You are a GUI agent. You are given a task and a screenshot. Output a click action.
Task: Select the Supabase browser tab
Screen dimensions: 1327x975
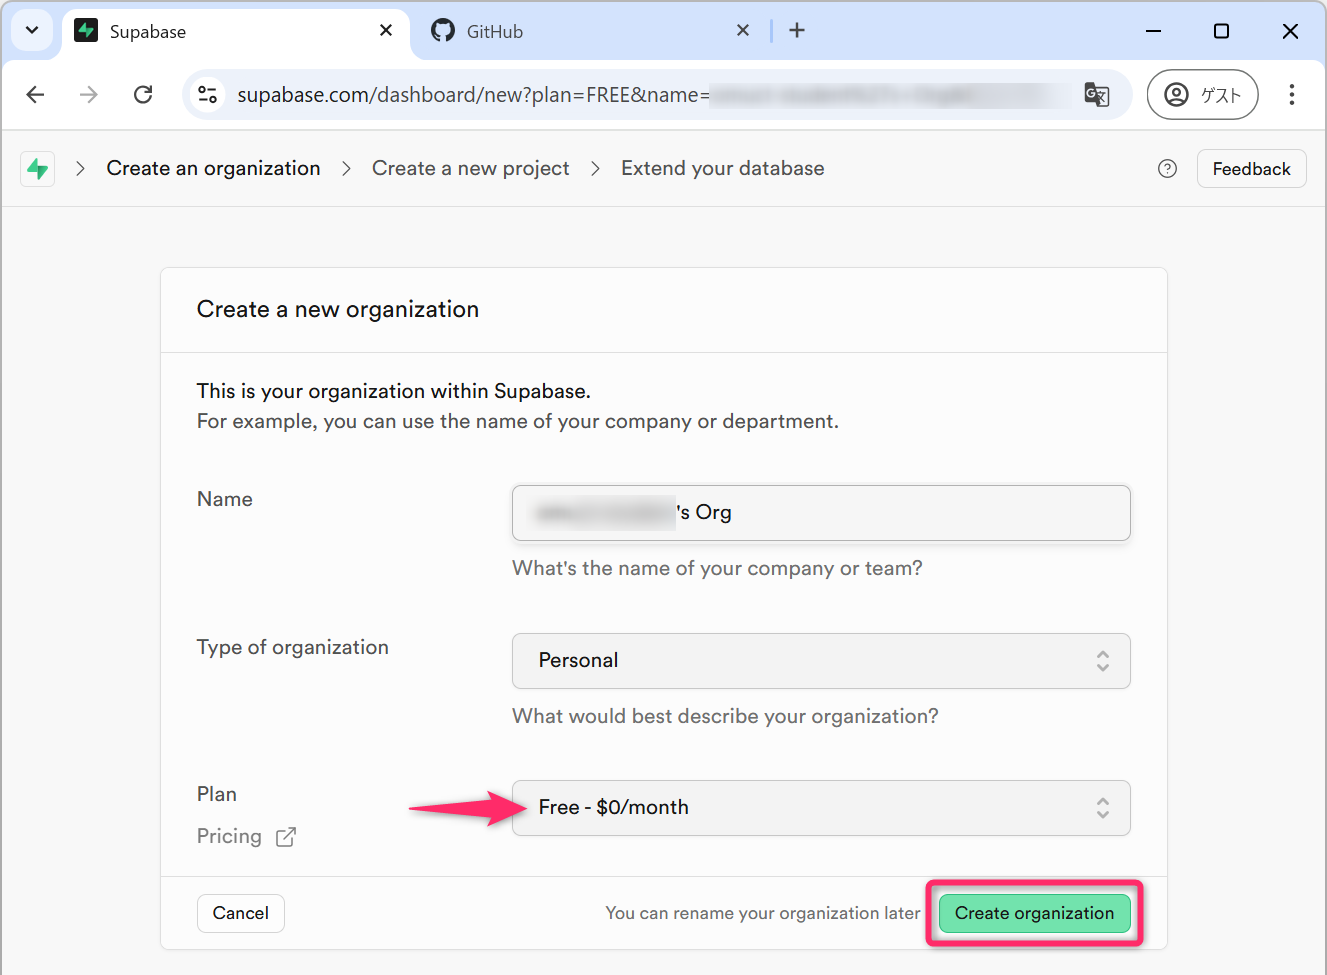(x=220, y=31)
